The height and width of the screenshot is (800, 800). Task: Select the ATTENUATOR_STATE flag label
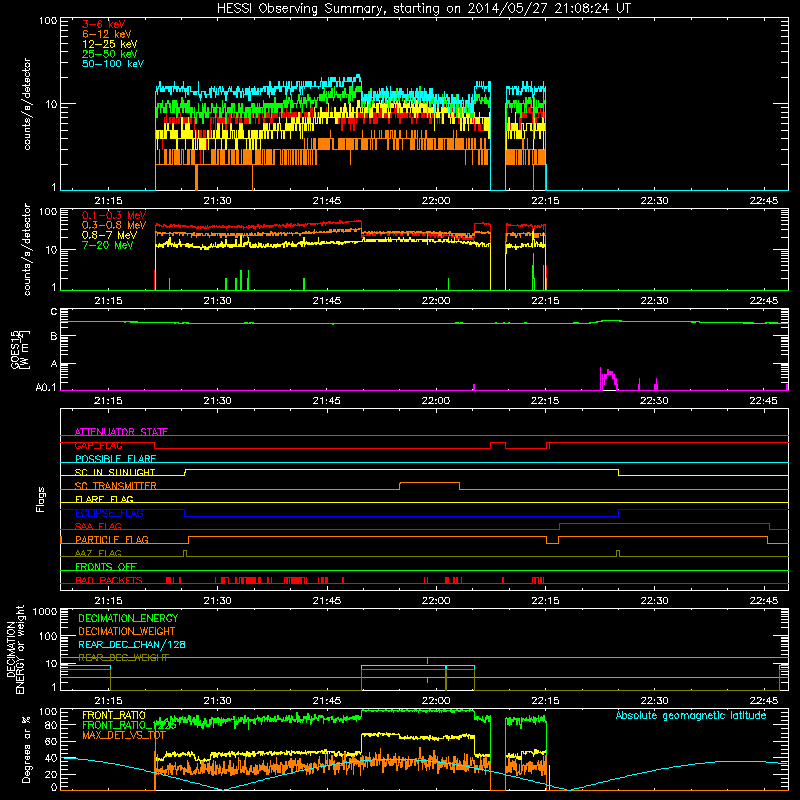point(121,432)
